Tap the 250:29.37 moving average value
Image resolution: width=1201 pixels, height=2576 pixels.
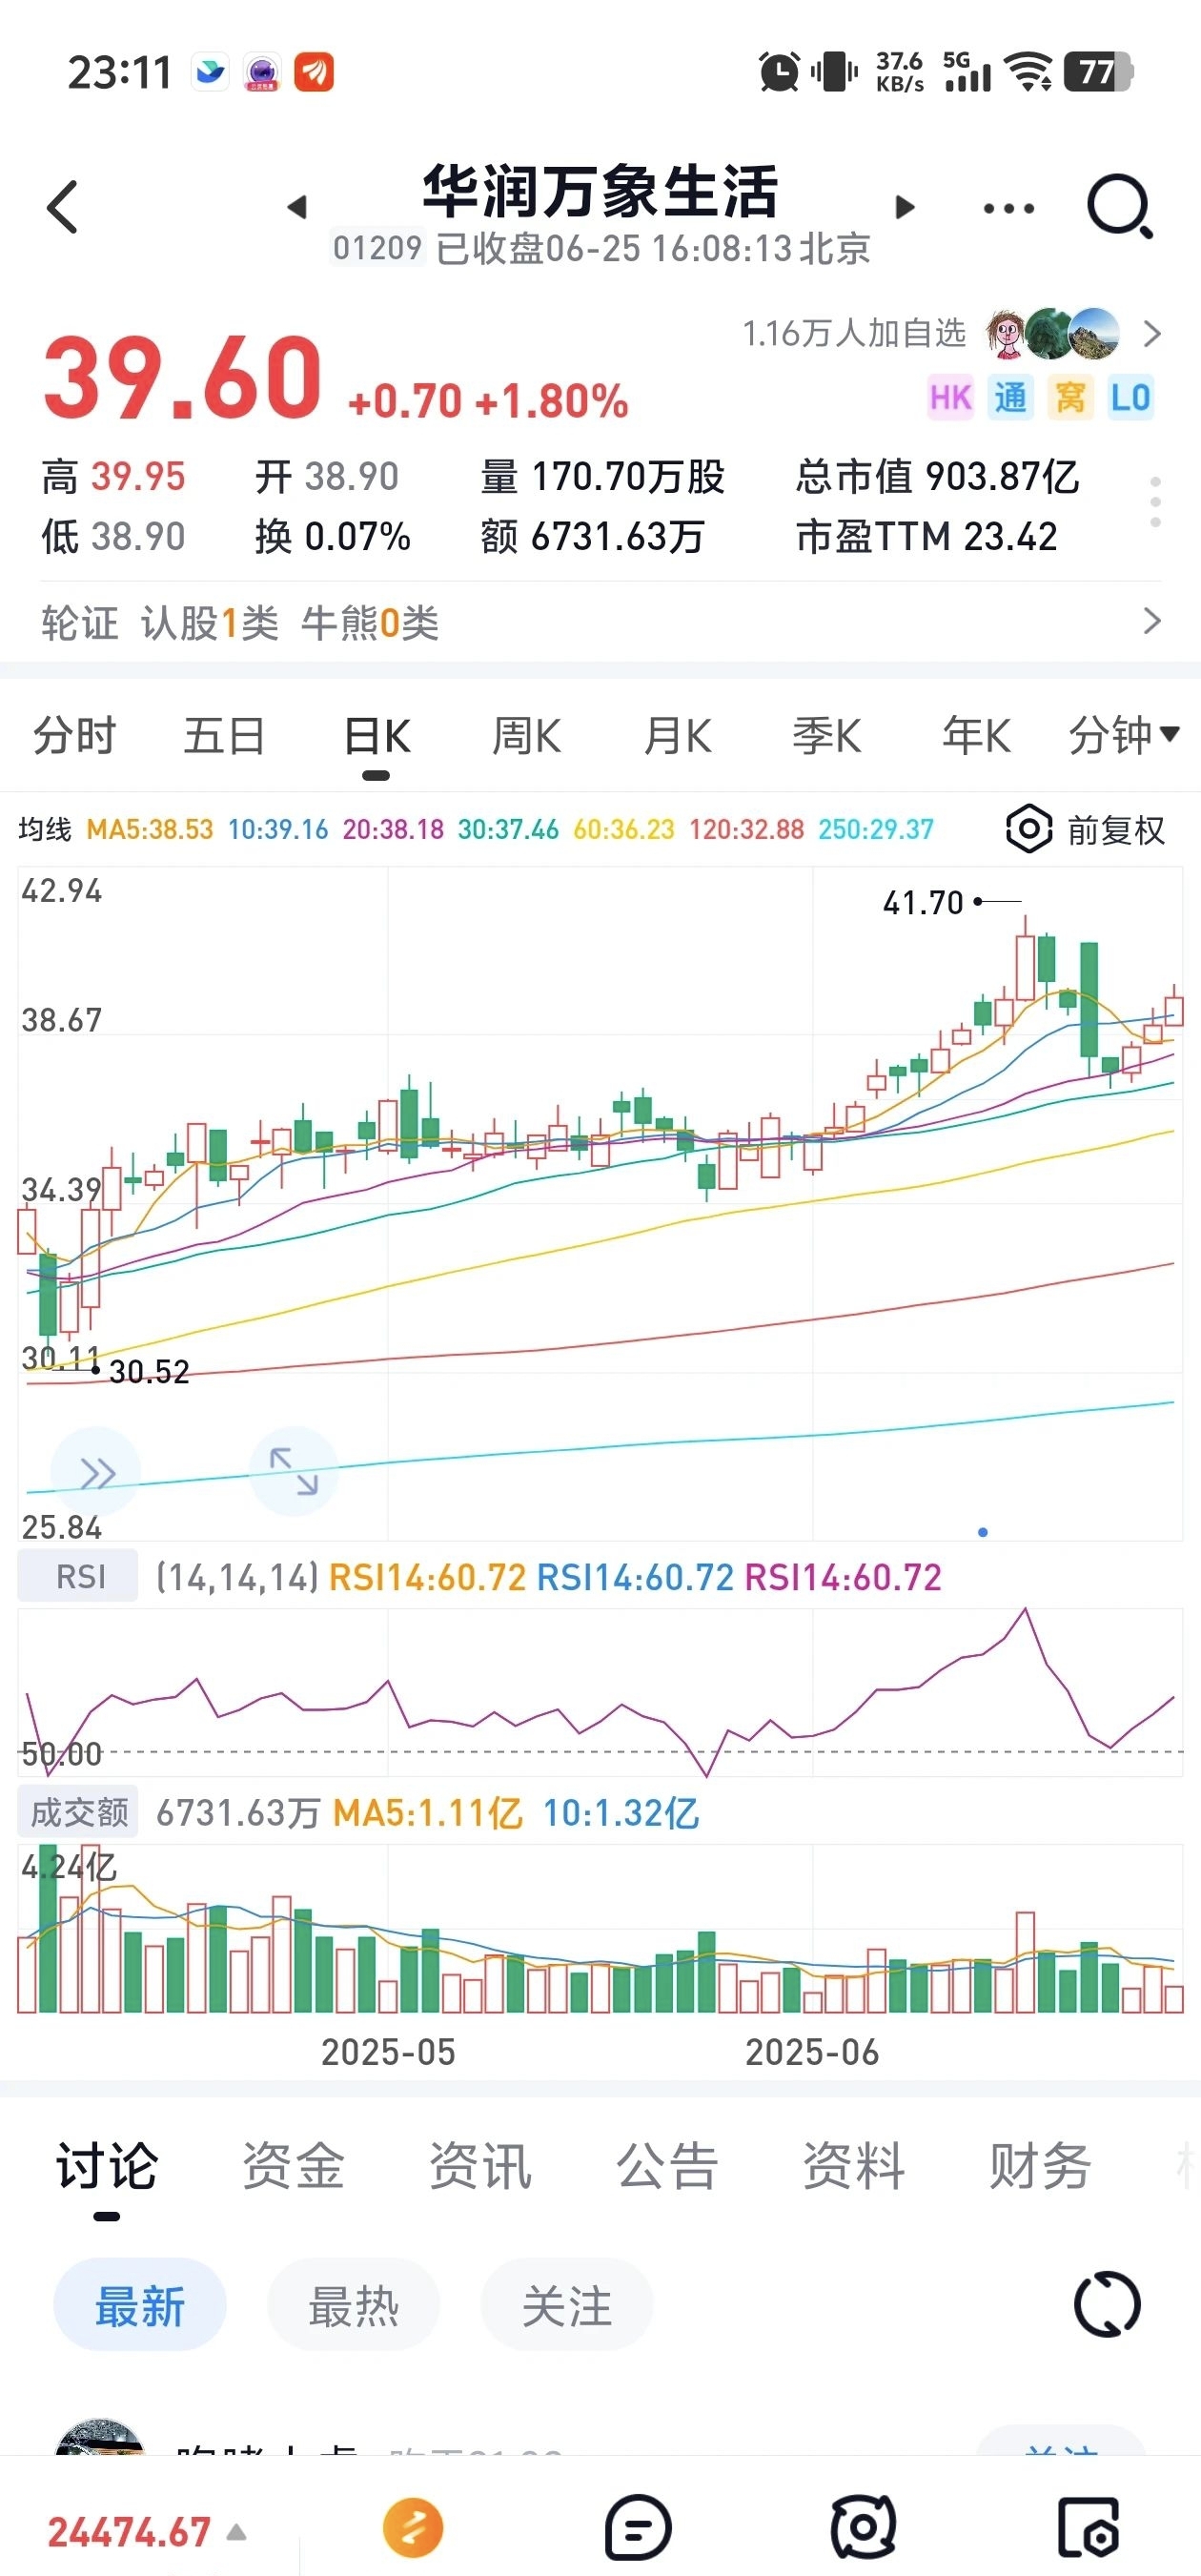(x=876, y=829)
